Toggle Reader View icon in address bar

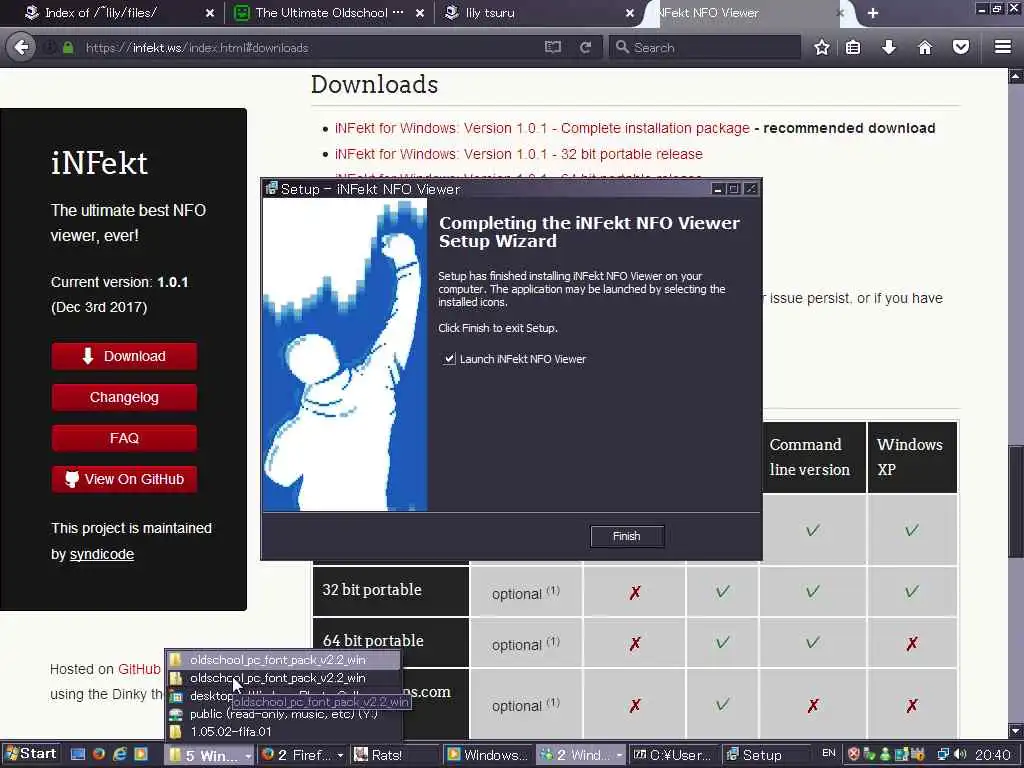(x=552, y=47)
